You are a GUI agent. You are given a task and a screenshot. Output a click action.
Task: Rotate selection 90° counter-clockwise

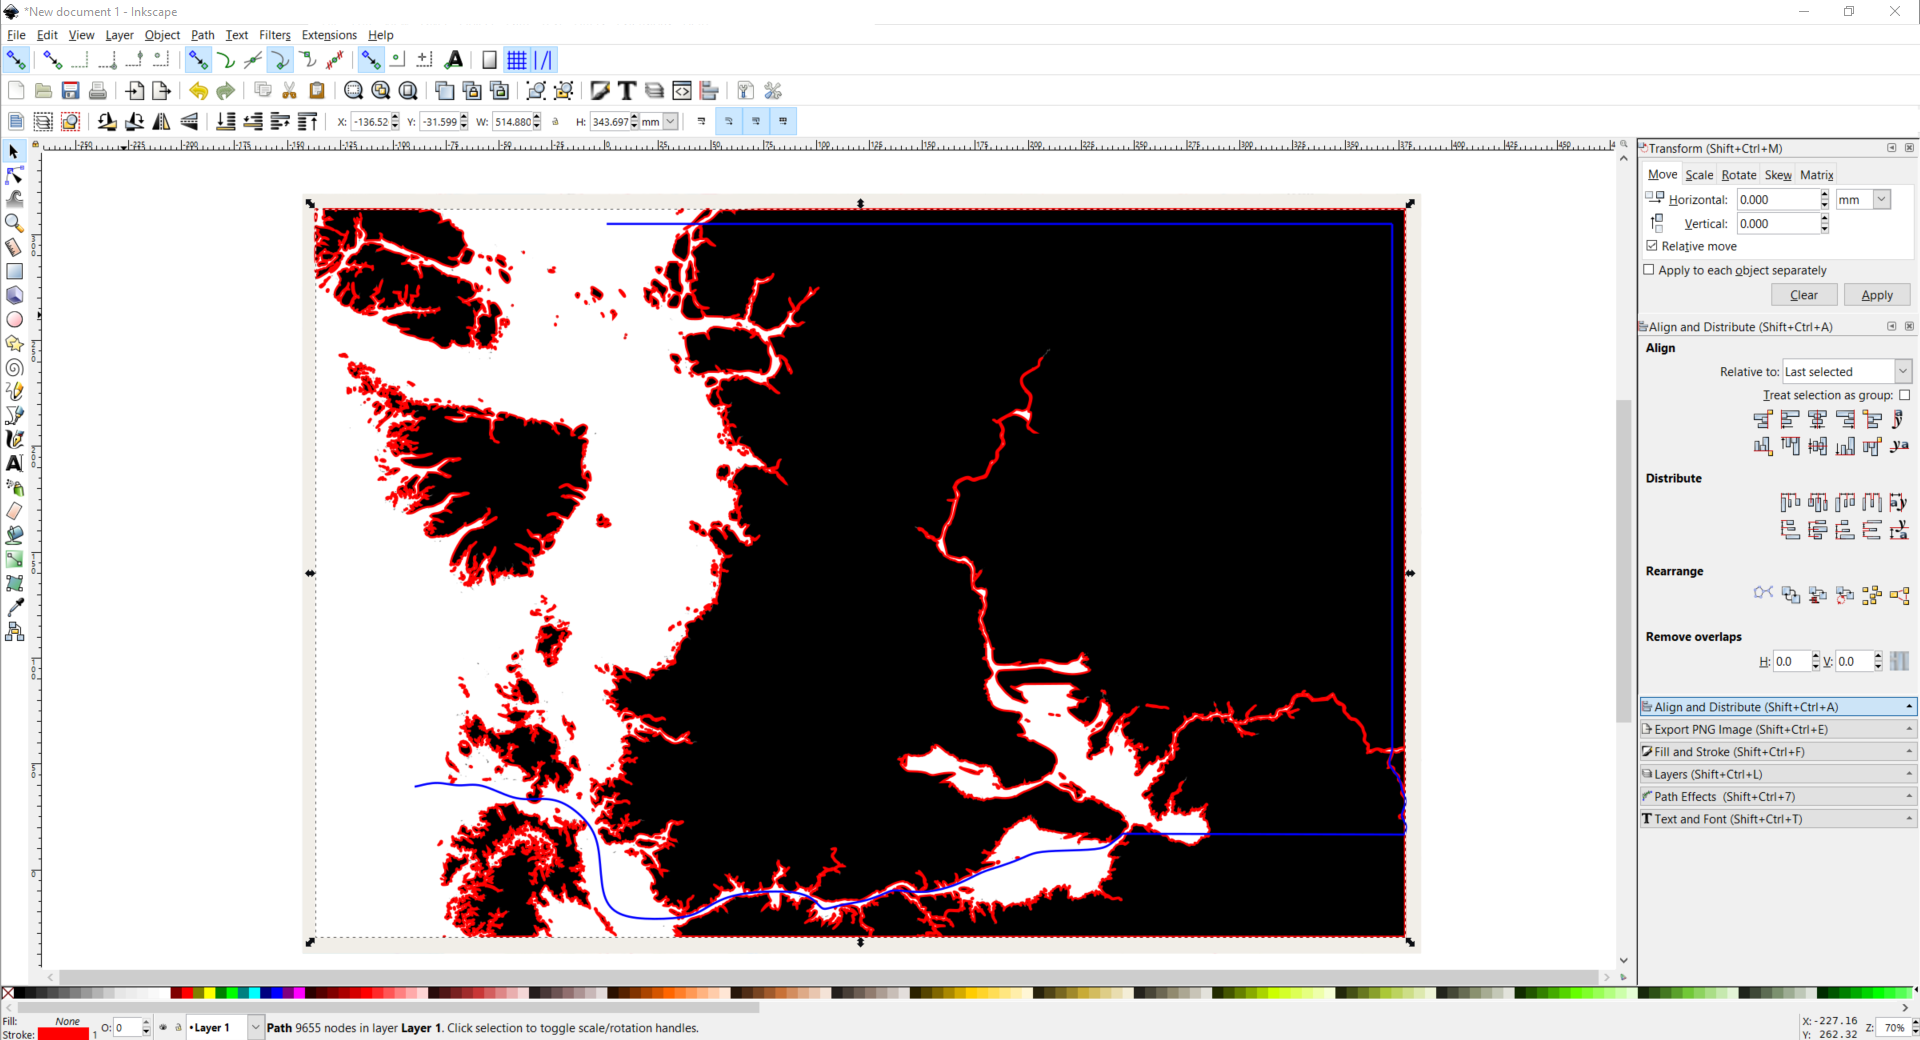coord(107,122)
